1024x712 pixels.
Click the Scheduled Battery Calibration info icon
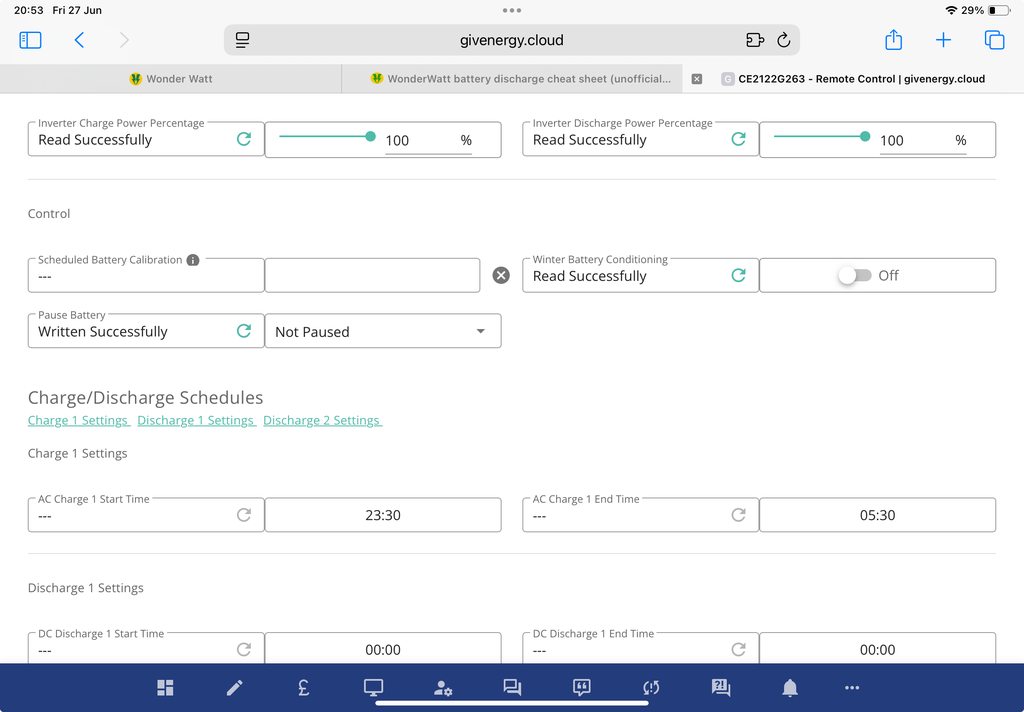pos(193,260)
